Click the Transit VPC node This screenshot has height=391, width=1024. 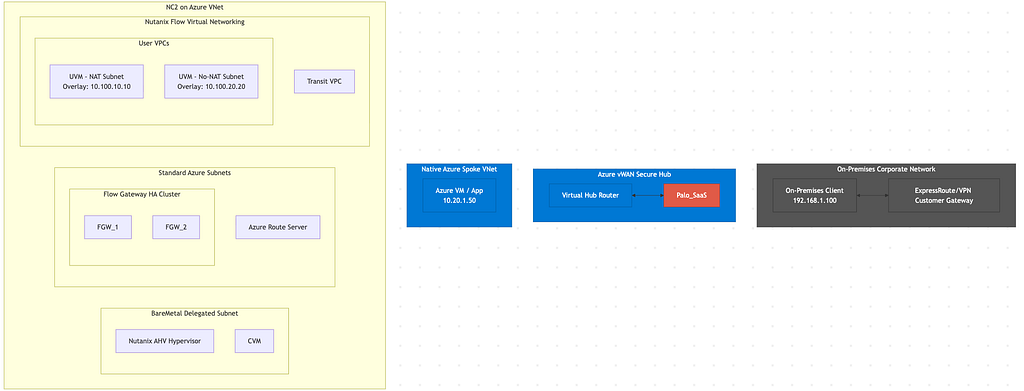(x=325, y=82)
